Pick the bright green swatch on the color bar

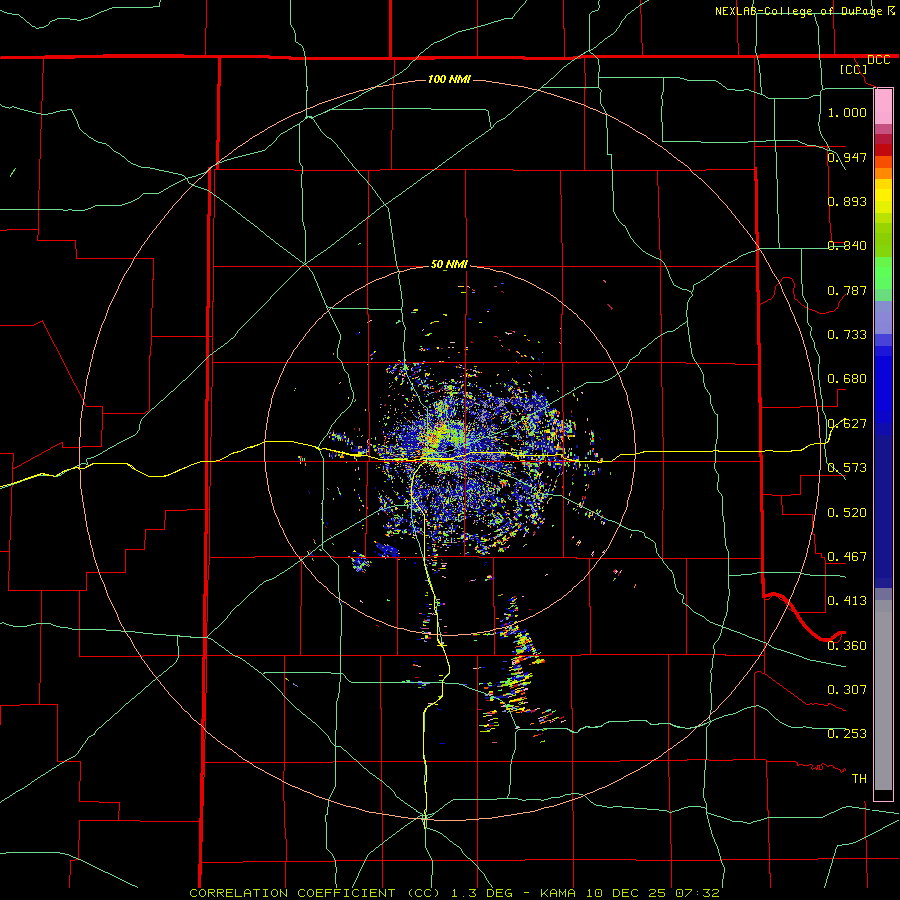click(883, 273)
